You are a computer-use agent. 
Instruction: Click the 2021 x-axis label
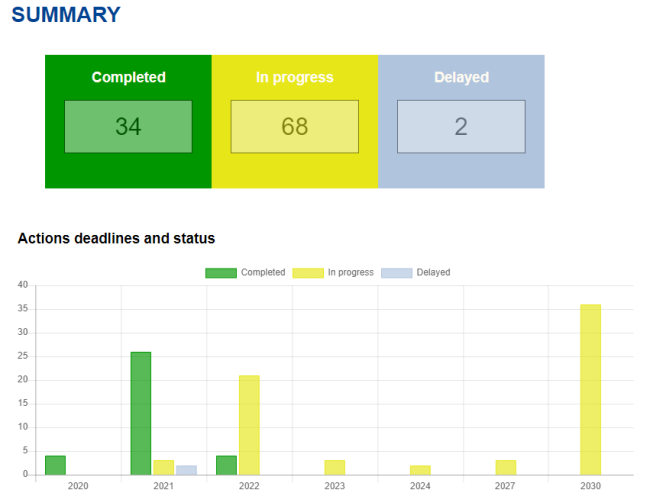(163, 486)
